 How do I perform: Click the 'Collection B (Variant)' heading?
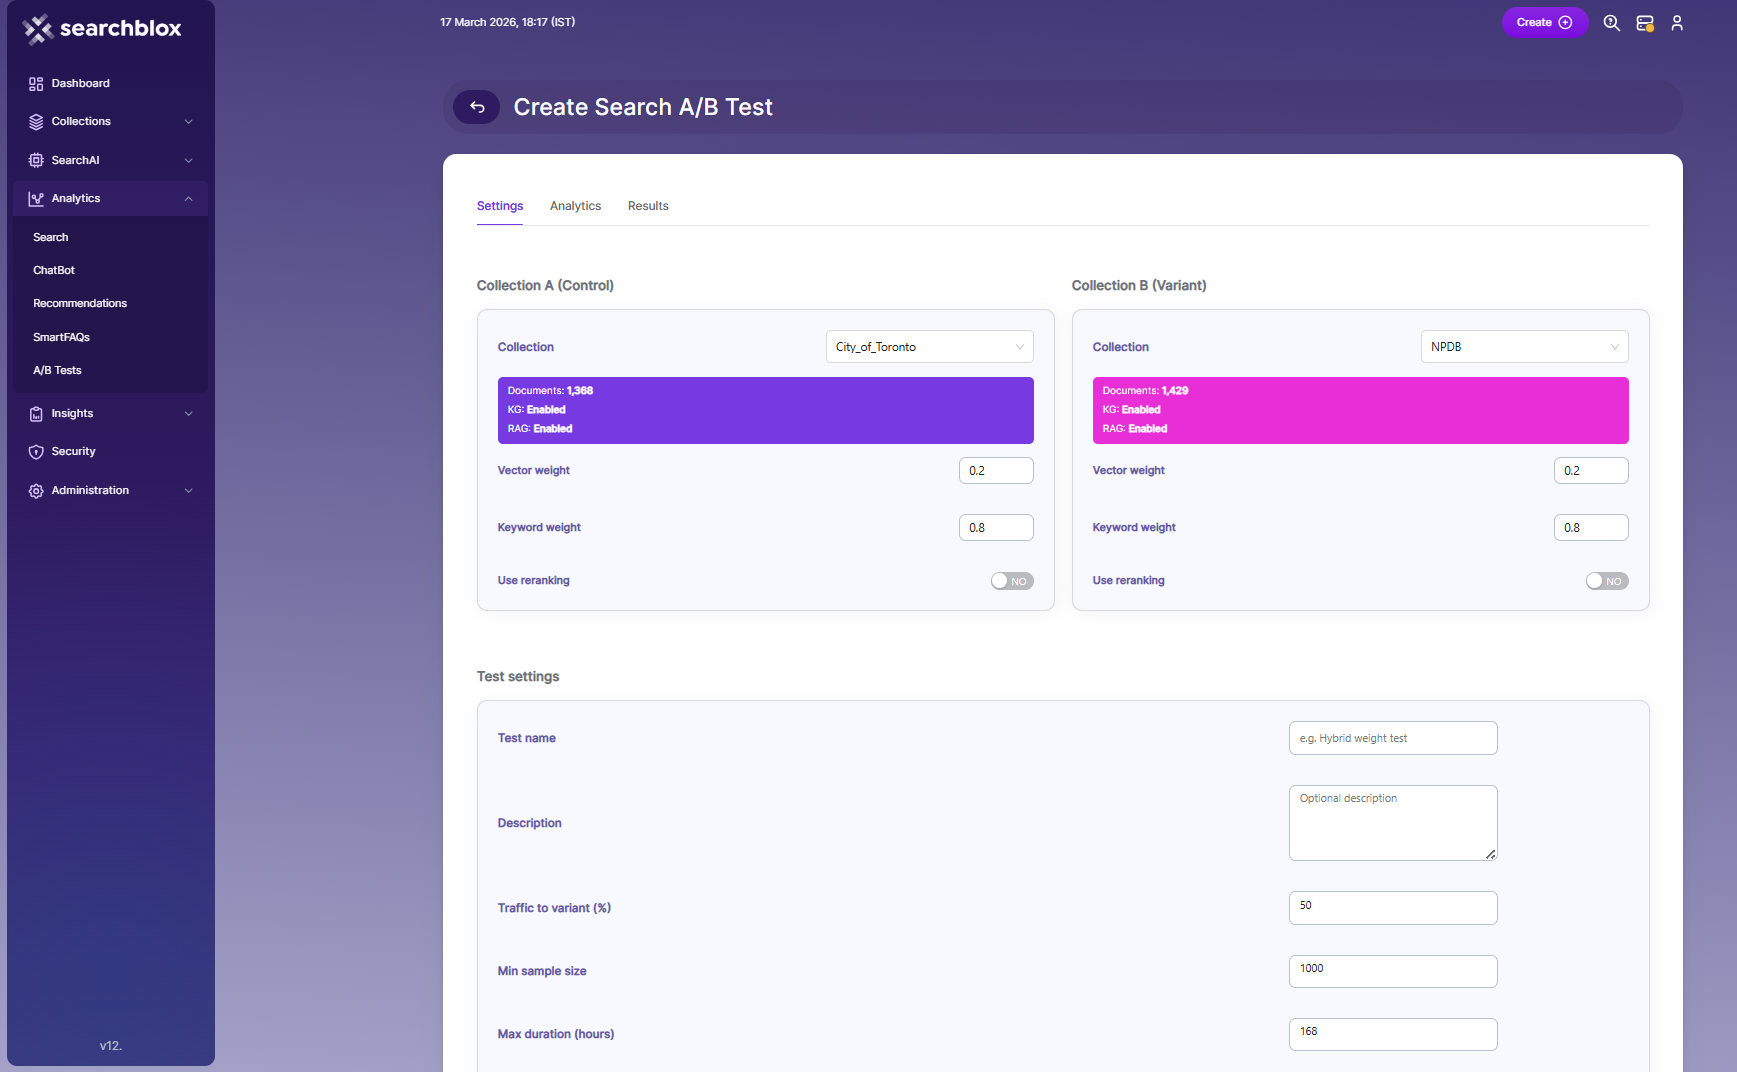1139,286
